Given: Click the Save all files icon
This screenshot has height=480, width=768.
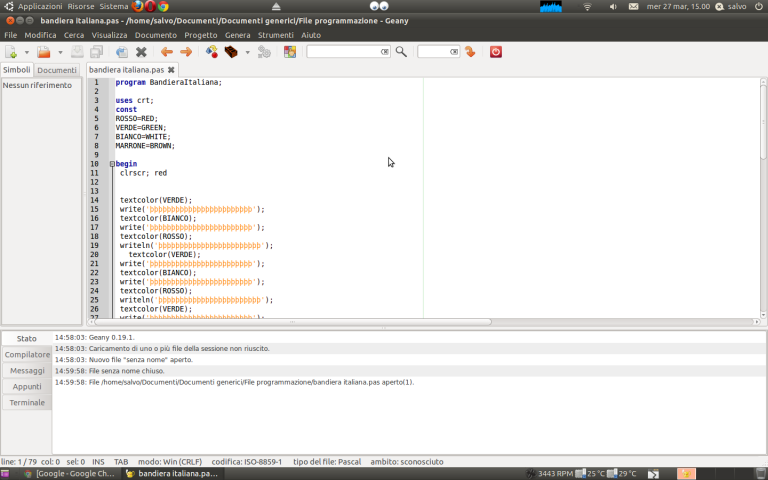Looking at the screenshot, I should 96,52.
